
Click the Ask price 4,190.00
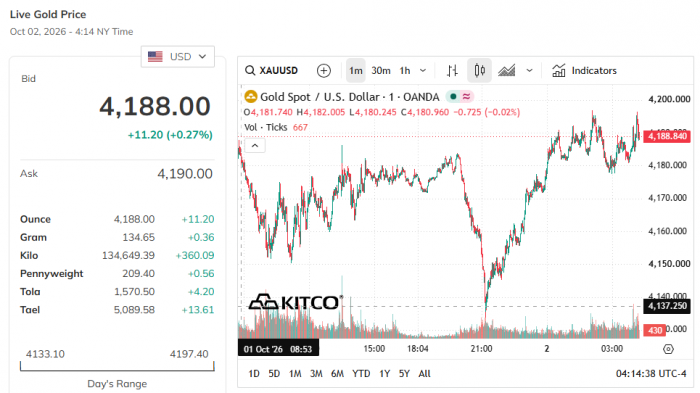pos(185,174)
